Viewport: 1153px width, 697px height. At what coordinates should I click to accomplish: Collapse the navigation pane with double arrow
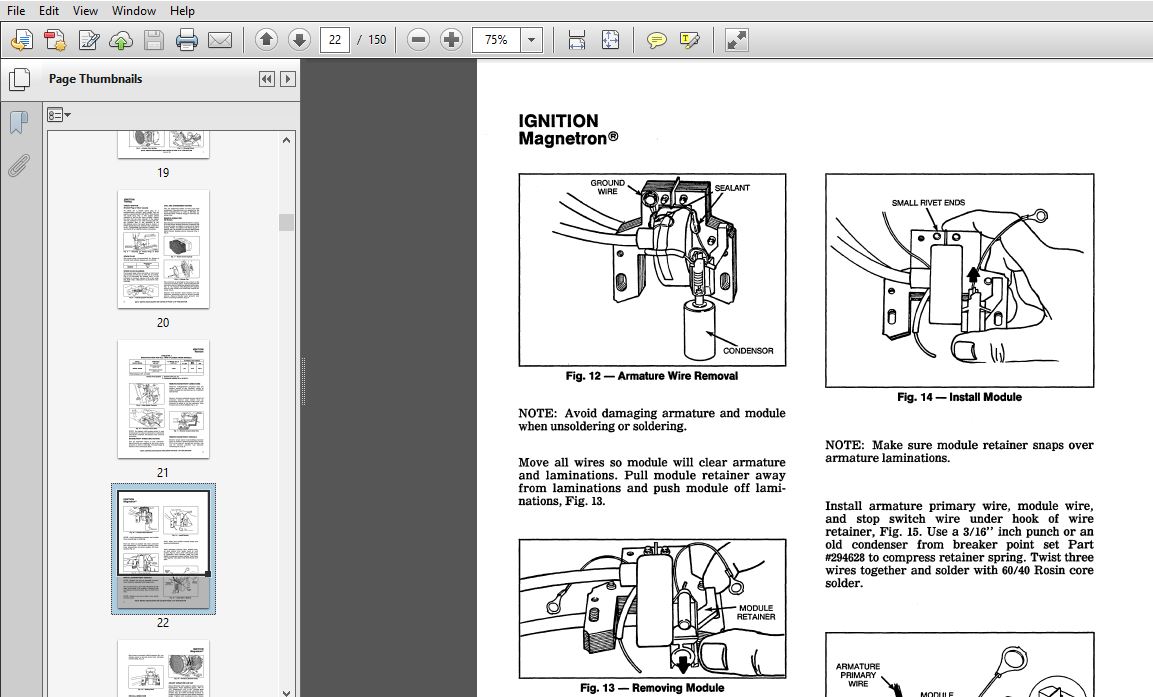(x=267, y=79)
